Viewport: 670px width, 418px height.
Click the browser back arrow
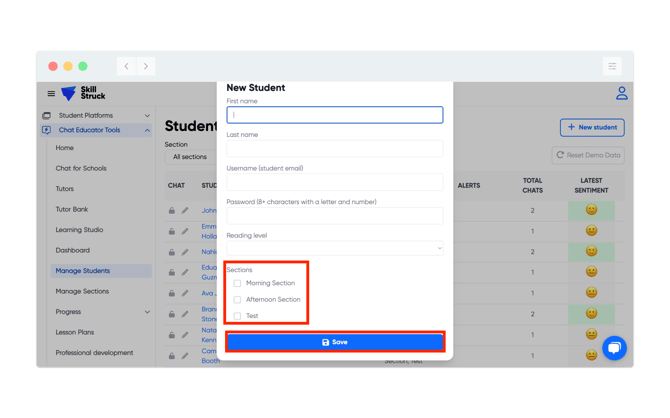[127, 66]
